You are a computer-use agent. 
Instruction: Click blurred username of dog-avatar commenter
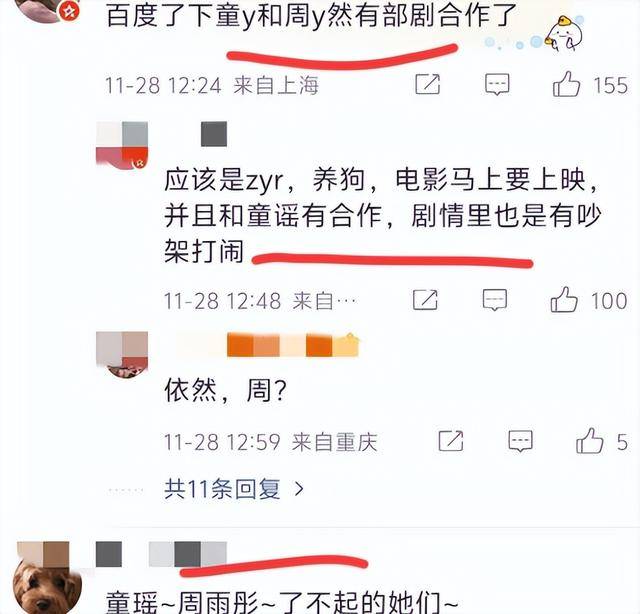pyautogui.click(x=161, y=554)
